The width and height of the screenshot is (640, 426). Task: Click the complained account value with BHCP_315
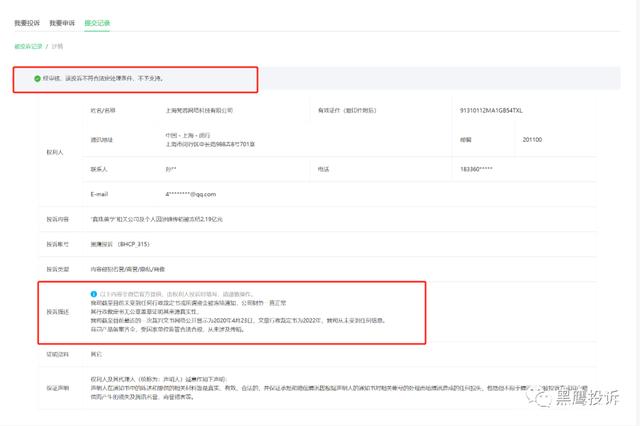point(120,244)
